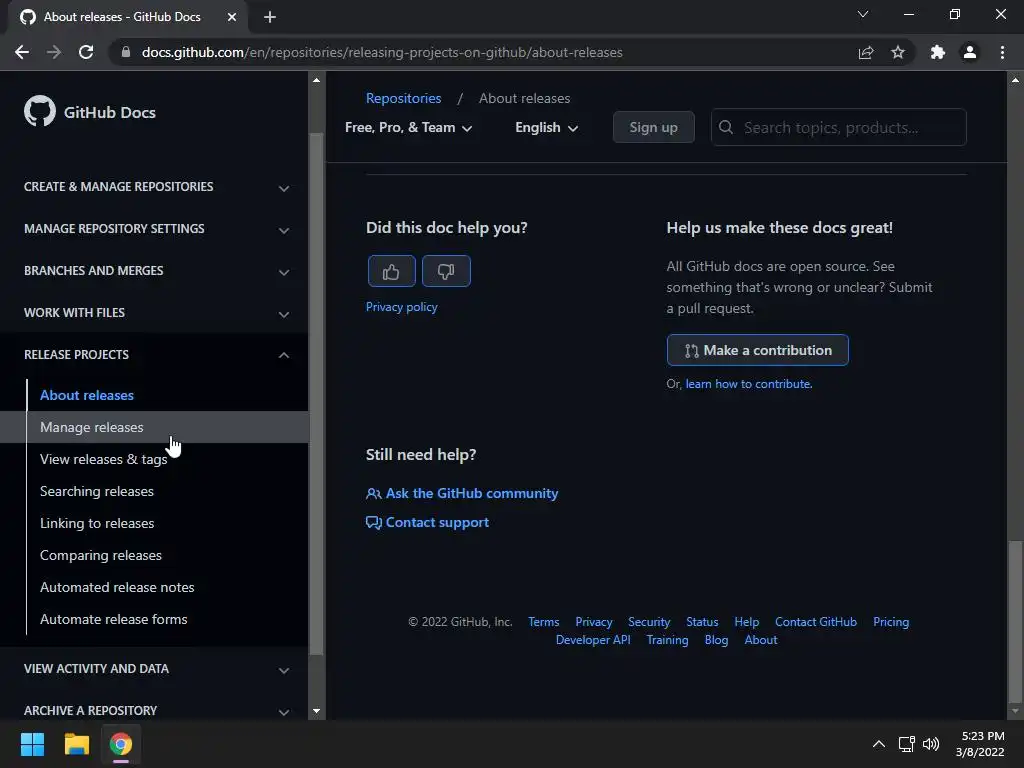The width and height of the screenshot is (1024, 768).
Task: Click sidebar scrollbar up arrow
Action: tap(317, 80)
